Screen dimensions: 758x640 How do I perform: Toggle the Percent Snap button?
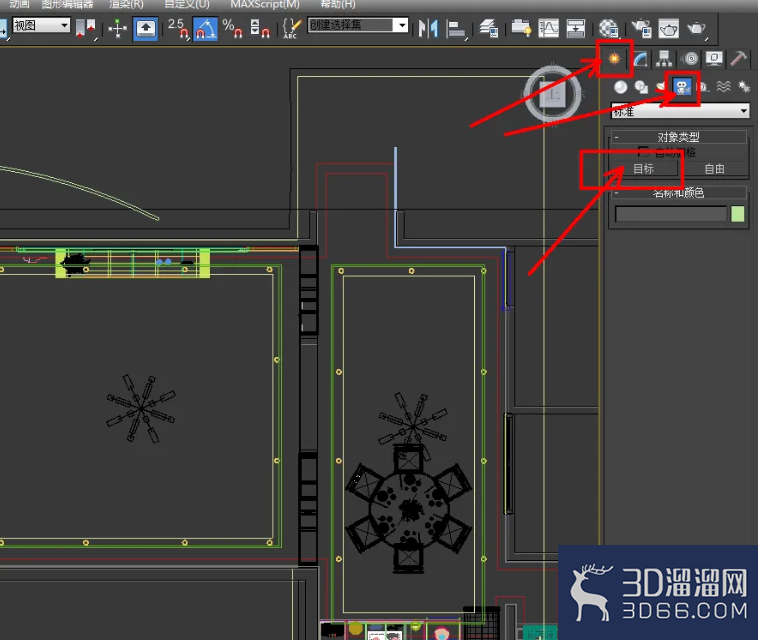point(233,29)
